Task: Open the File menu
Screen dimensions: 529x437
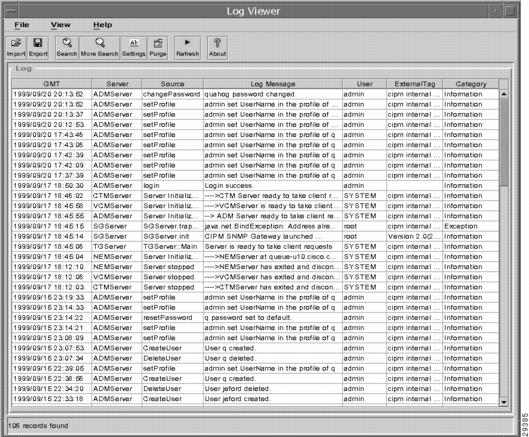Action: point(22,25)
